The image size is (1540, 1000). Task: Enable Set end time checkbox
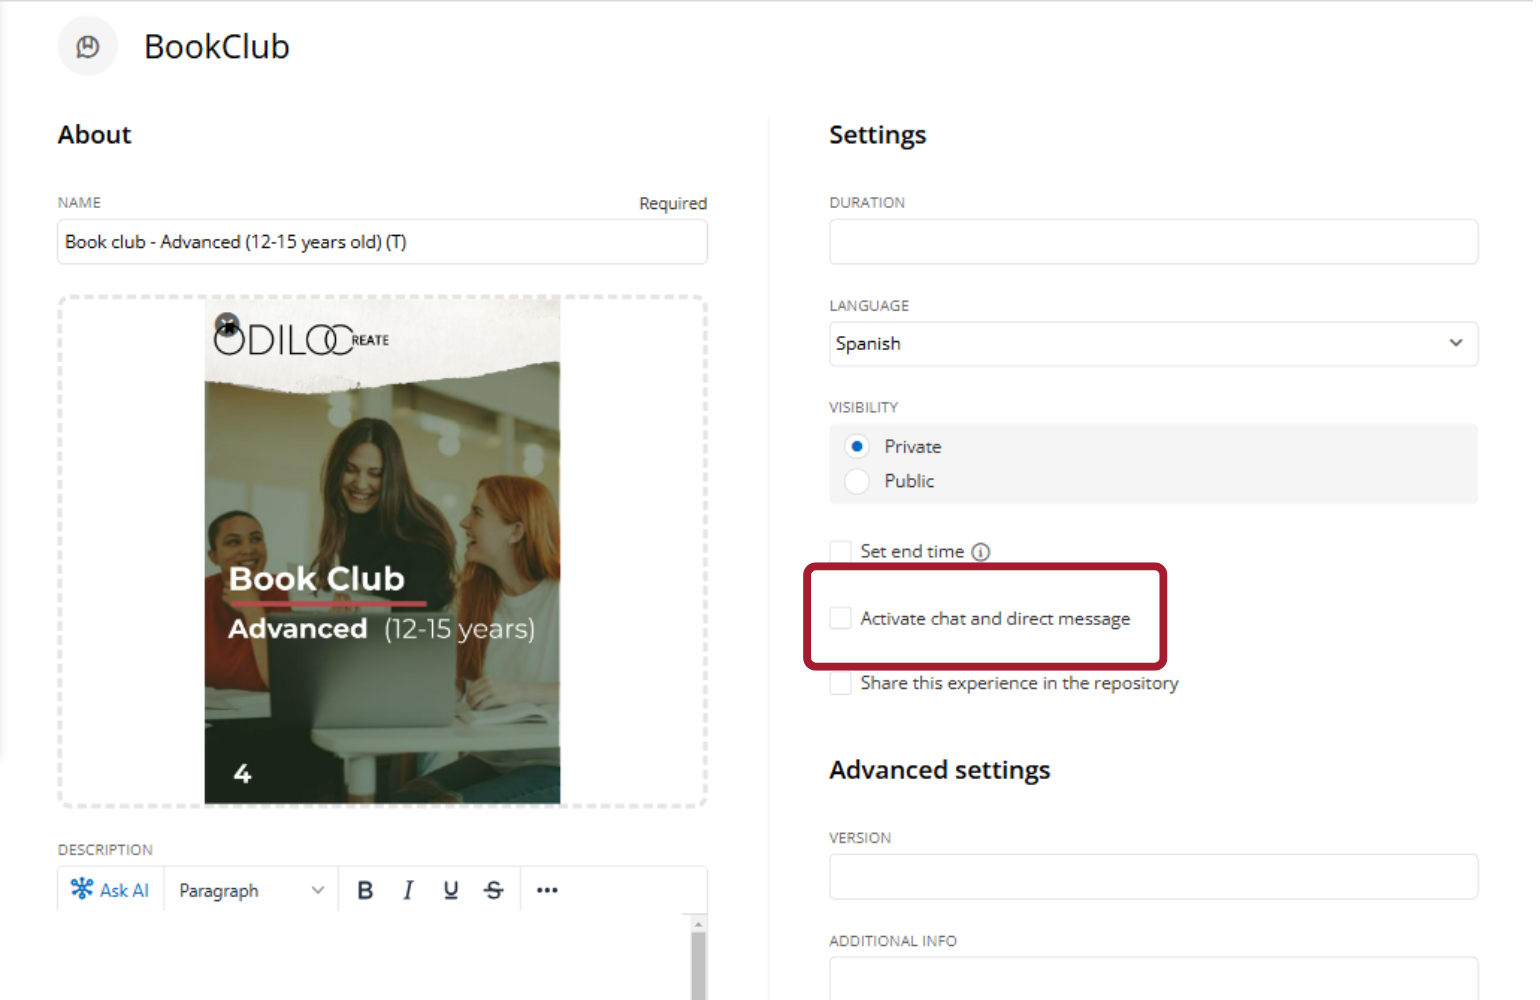(840, 552)
